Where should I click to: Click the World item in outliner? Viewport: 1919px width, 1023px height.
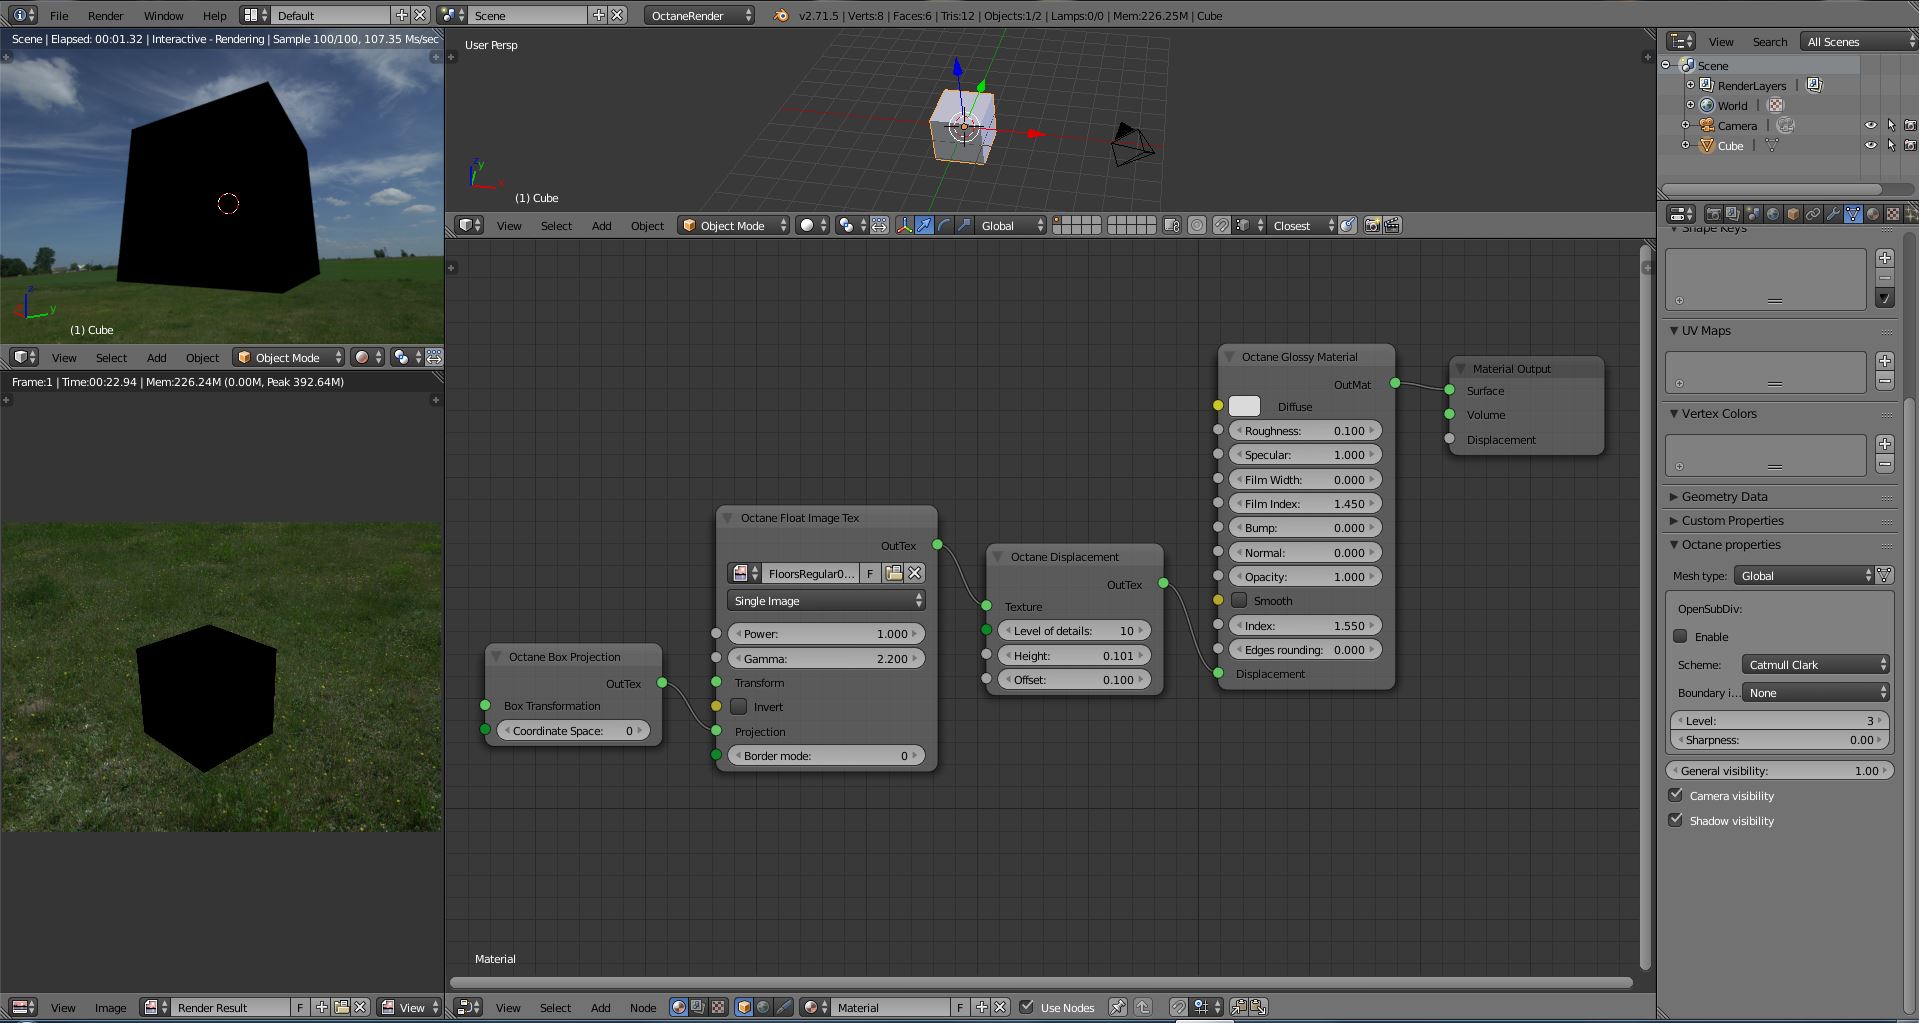coord(1732,105)
